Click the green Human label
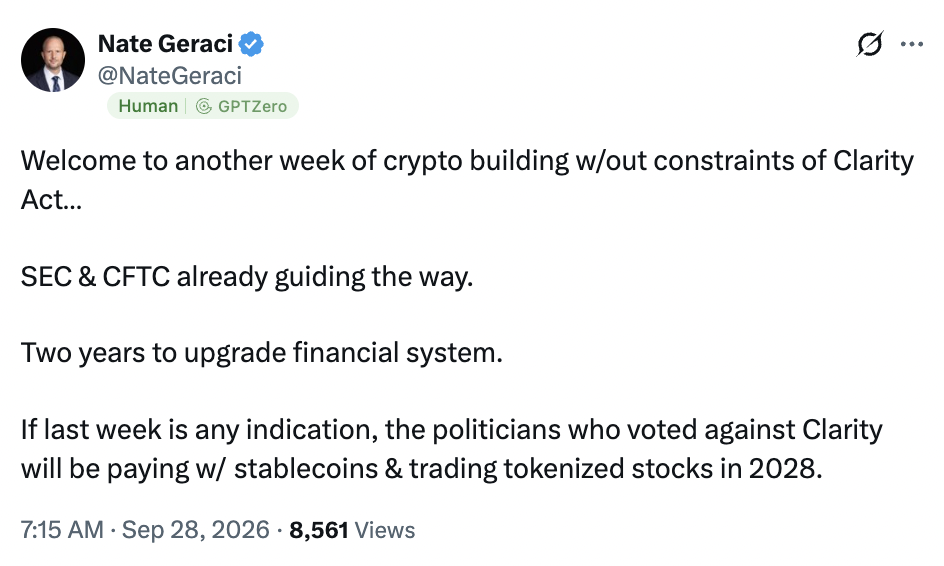Image resolution: width=944 pixels, height=566 pixels. point(148,106)
